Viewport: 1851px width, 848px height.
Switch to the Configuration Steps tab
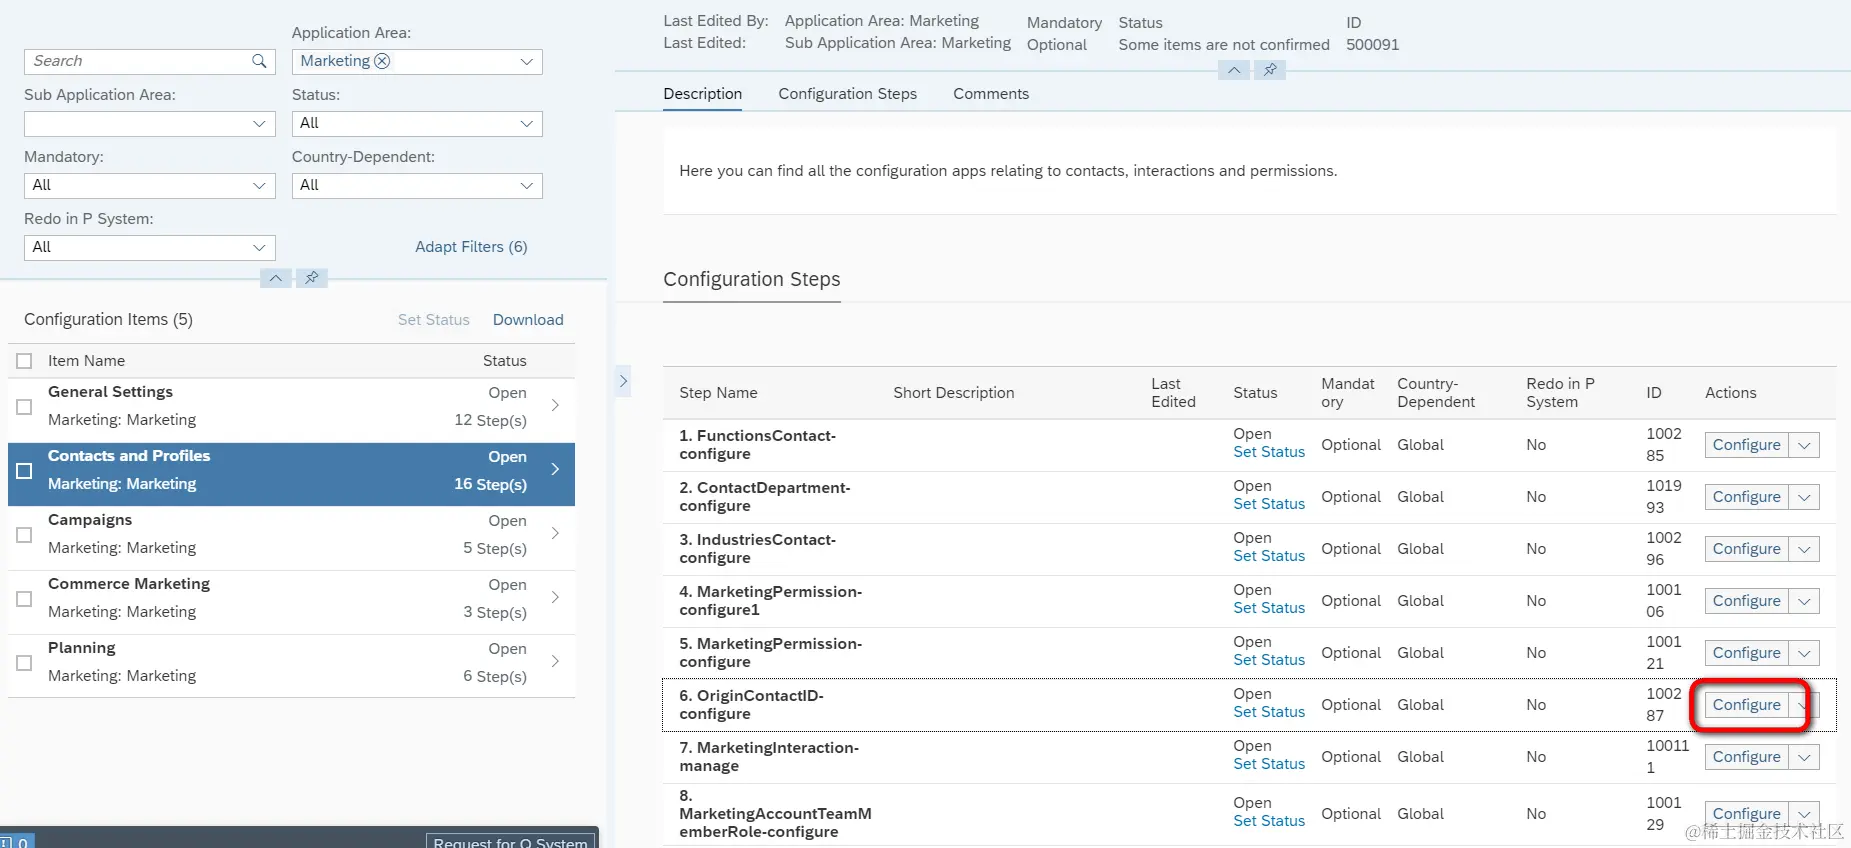pyautogui.click(x=848, y=94)
